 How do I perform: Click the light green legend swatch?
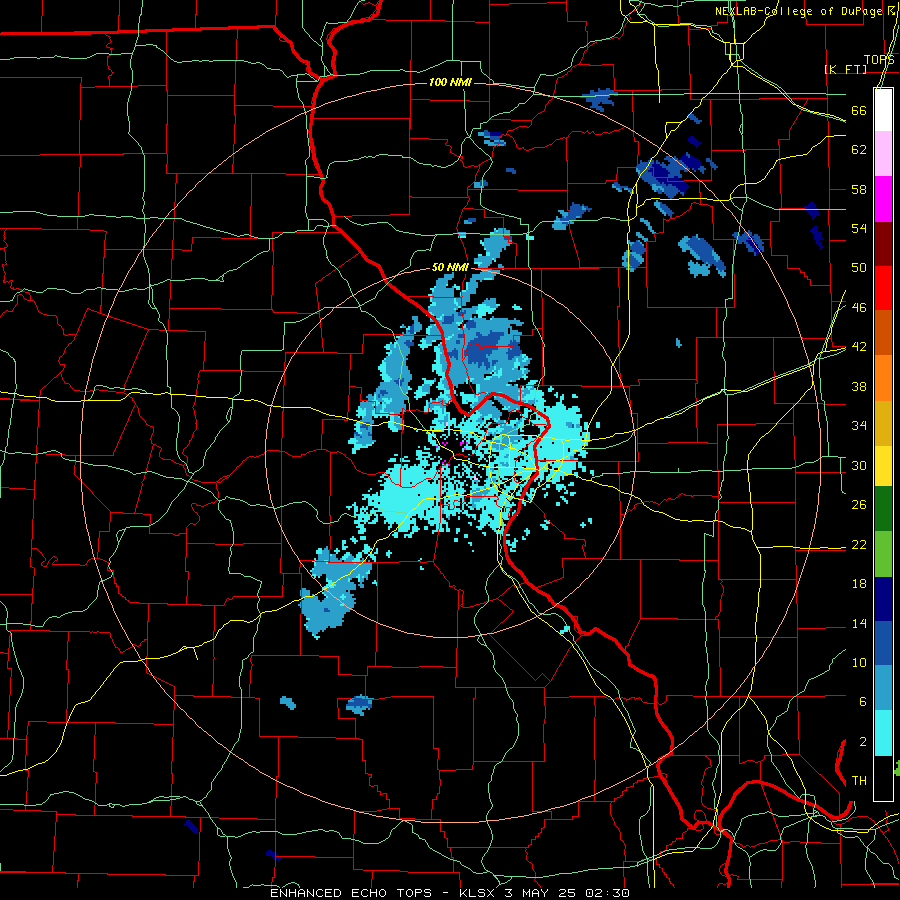(x=883, y=554)
